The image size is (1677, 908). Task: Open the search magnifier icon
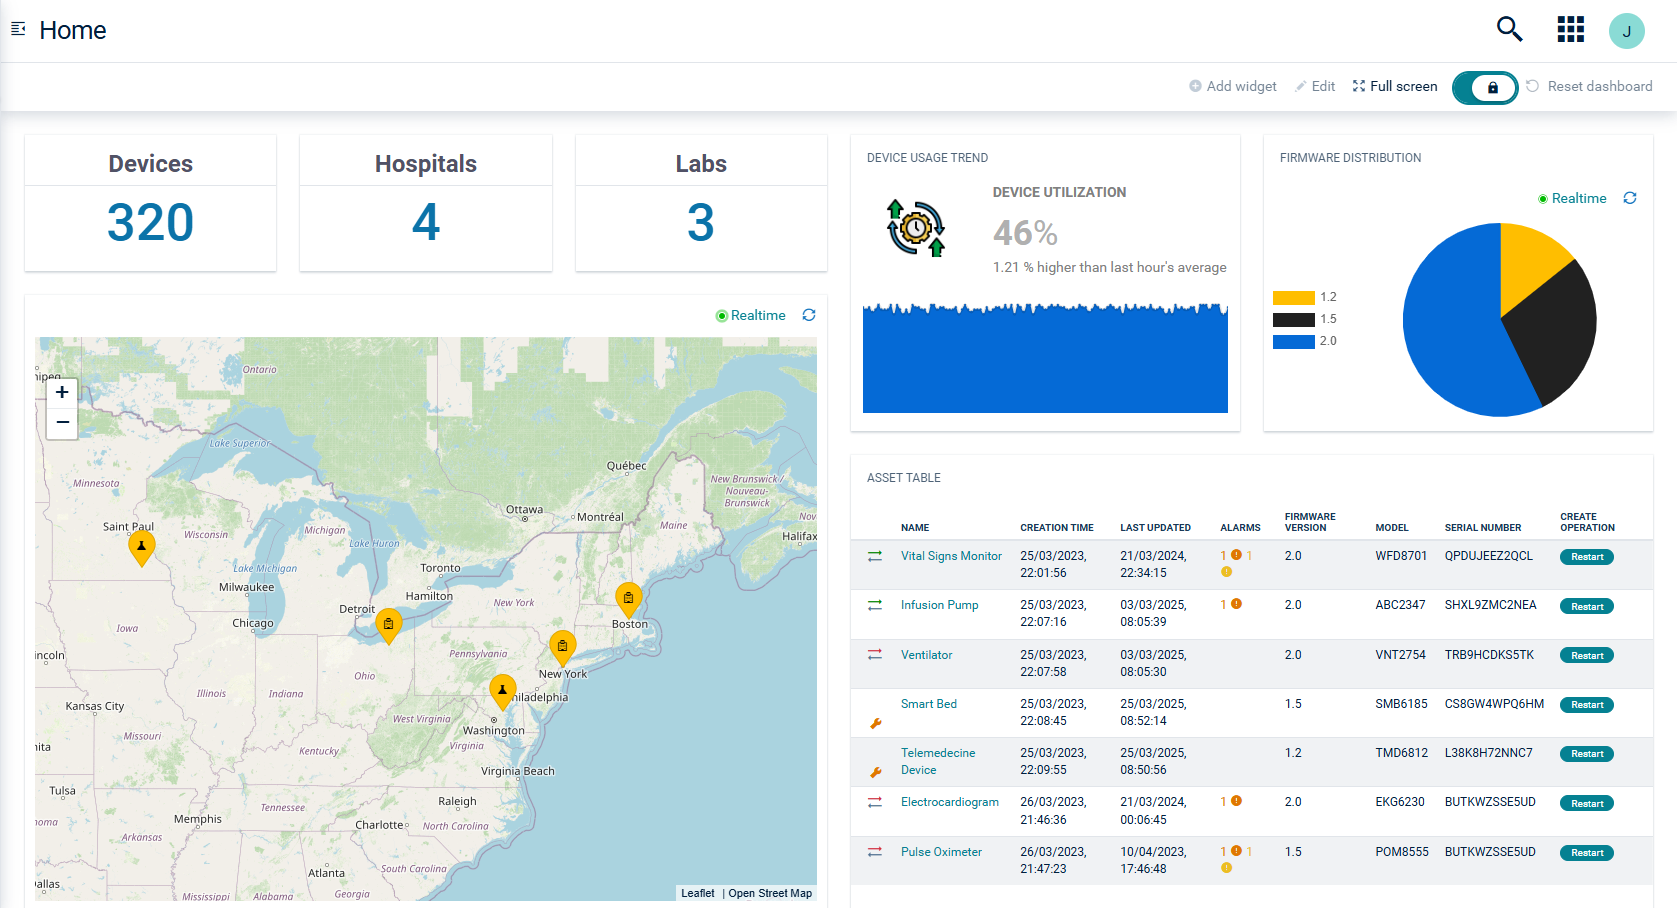pyautogui.click(x=1509, y=30)
